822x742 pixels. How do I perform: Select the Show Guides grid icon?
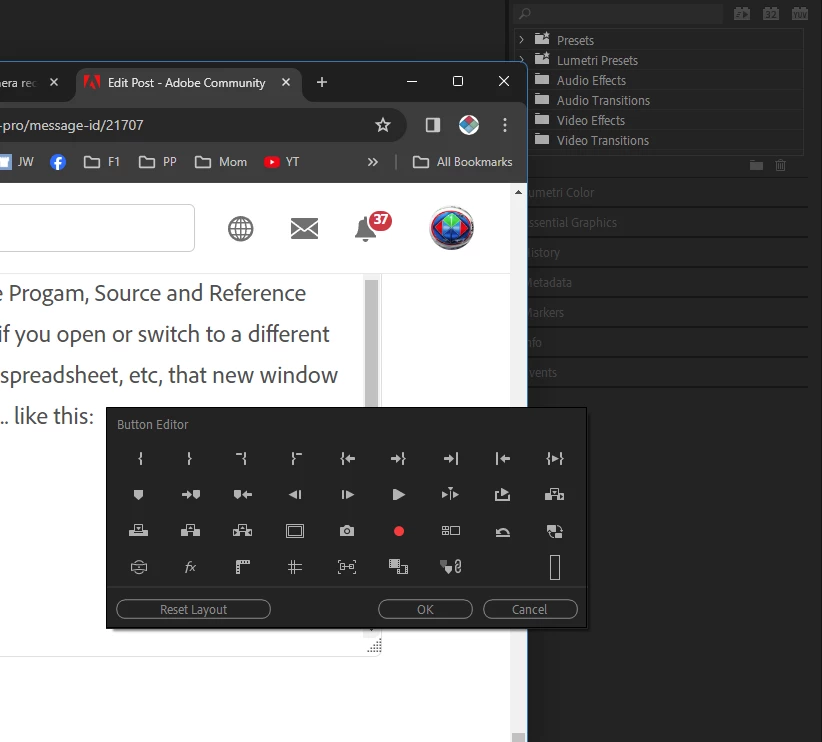[295, 567]
